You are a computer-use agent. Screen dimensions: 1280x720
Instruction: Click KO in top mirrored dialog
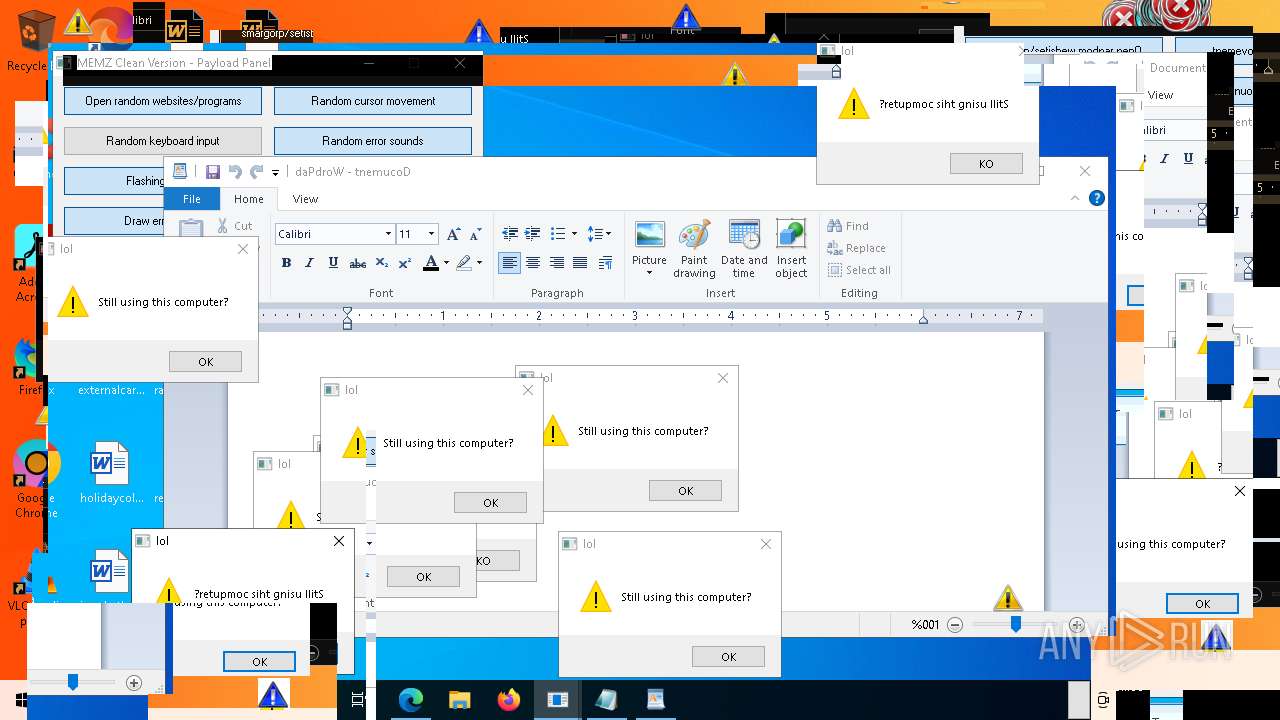point(986,164)
